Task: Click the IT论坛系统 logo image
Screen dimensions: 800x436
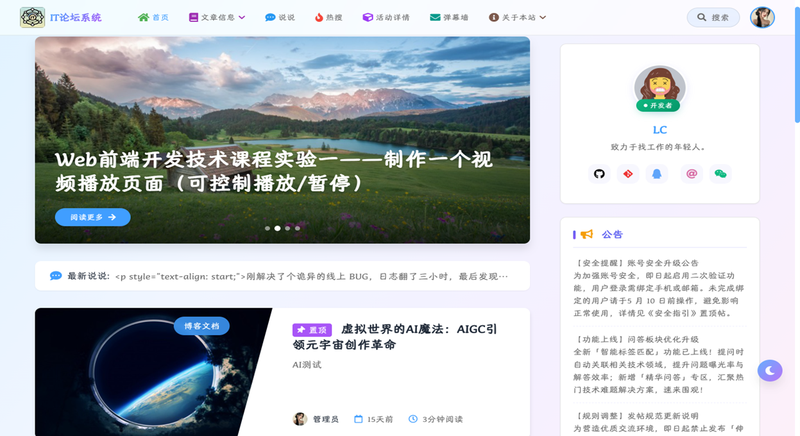Action: click(x=32, y=17)
